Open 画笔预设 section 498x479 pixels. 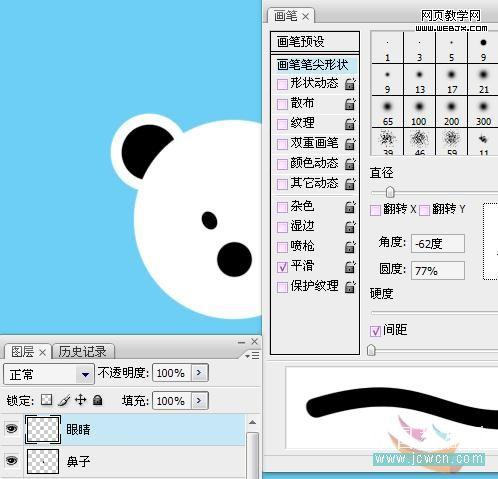coord(315,42)
